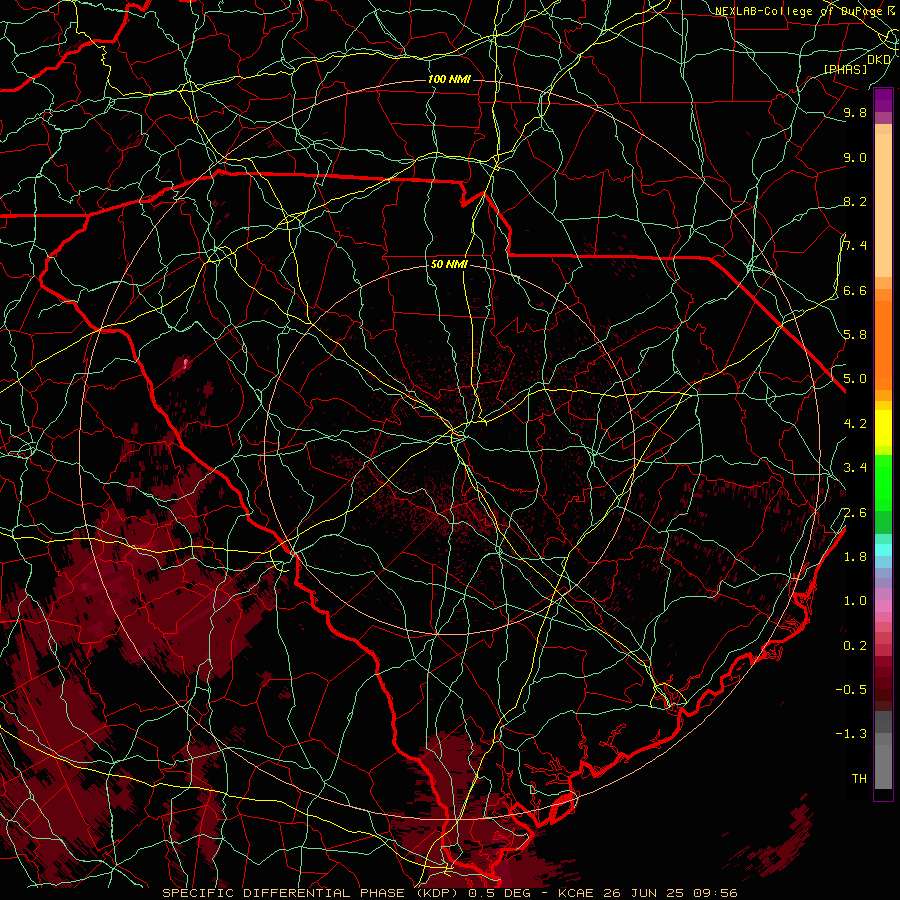Pick the yellow color band on scale
Screen dimensions: 900x900
[x=883, y=428]
